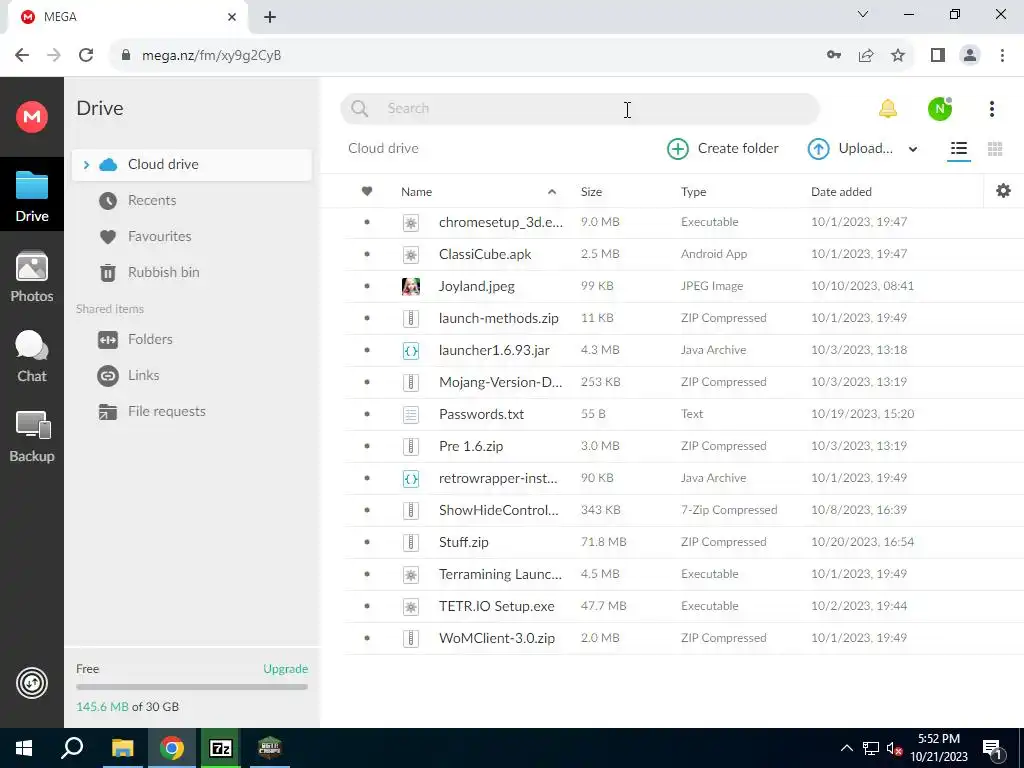Click Create folder button

point(723,149)
